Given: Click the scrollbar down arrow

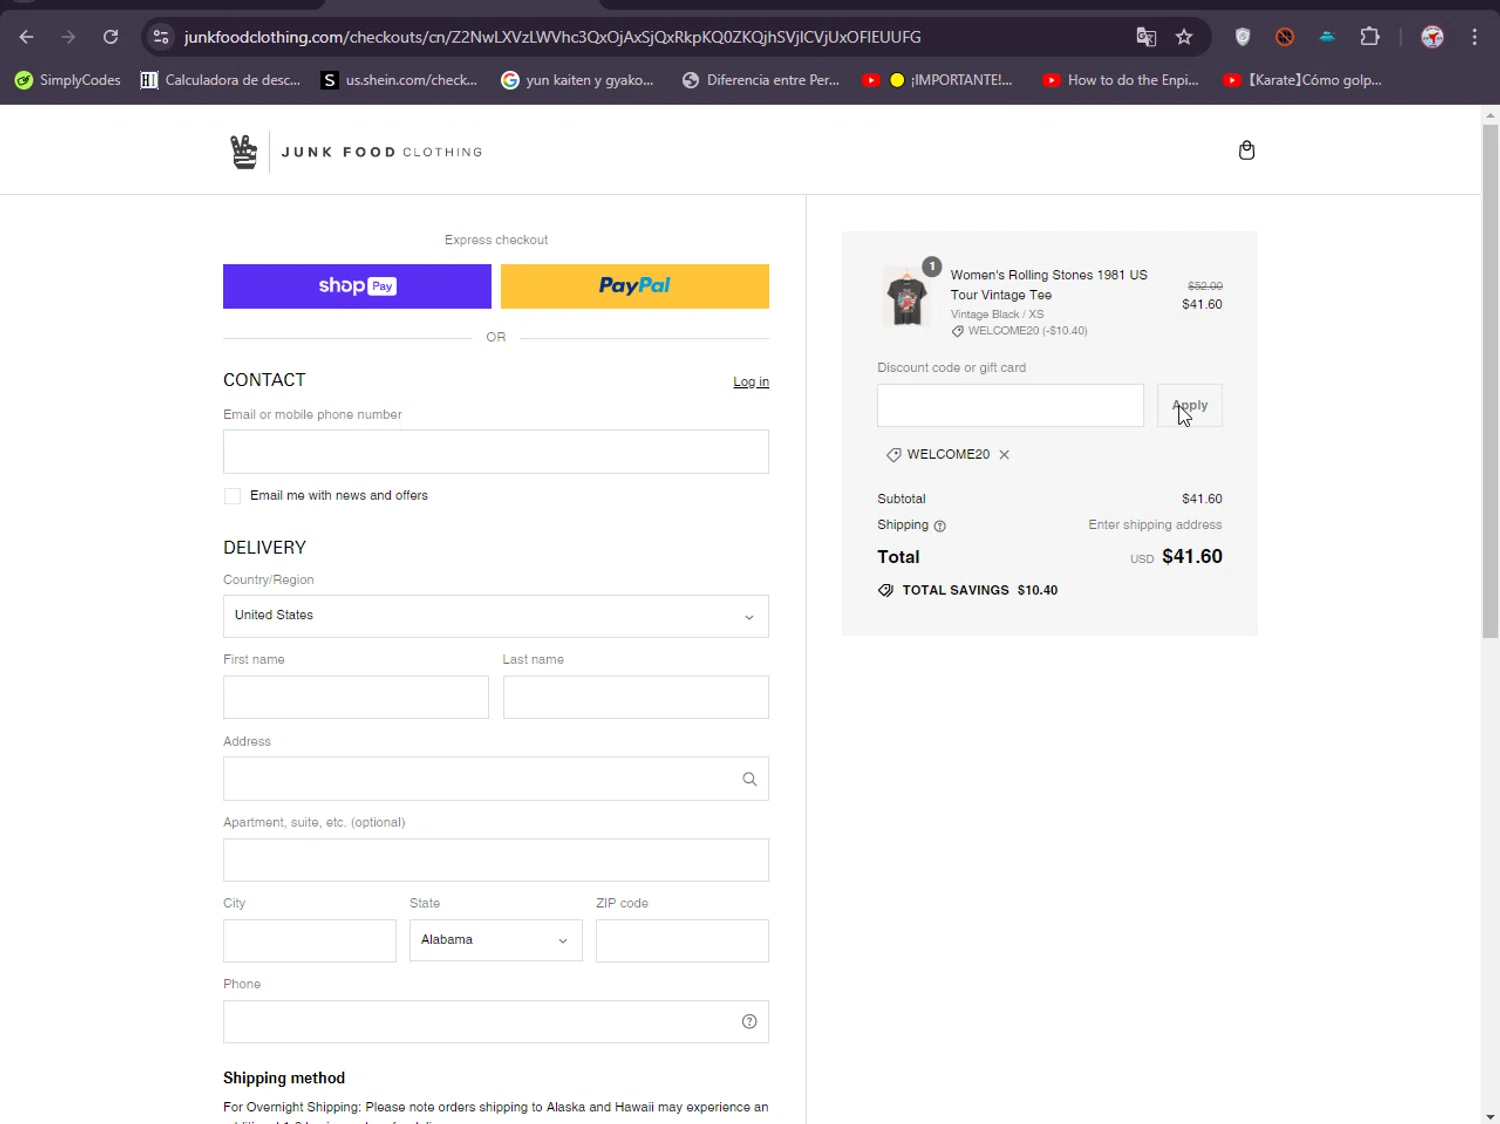Looking at the screenshot, I should [x=1490, y=1116].
